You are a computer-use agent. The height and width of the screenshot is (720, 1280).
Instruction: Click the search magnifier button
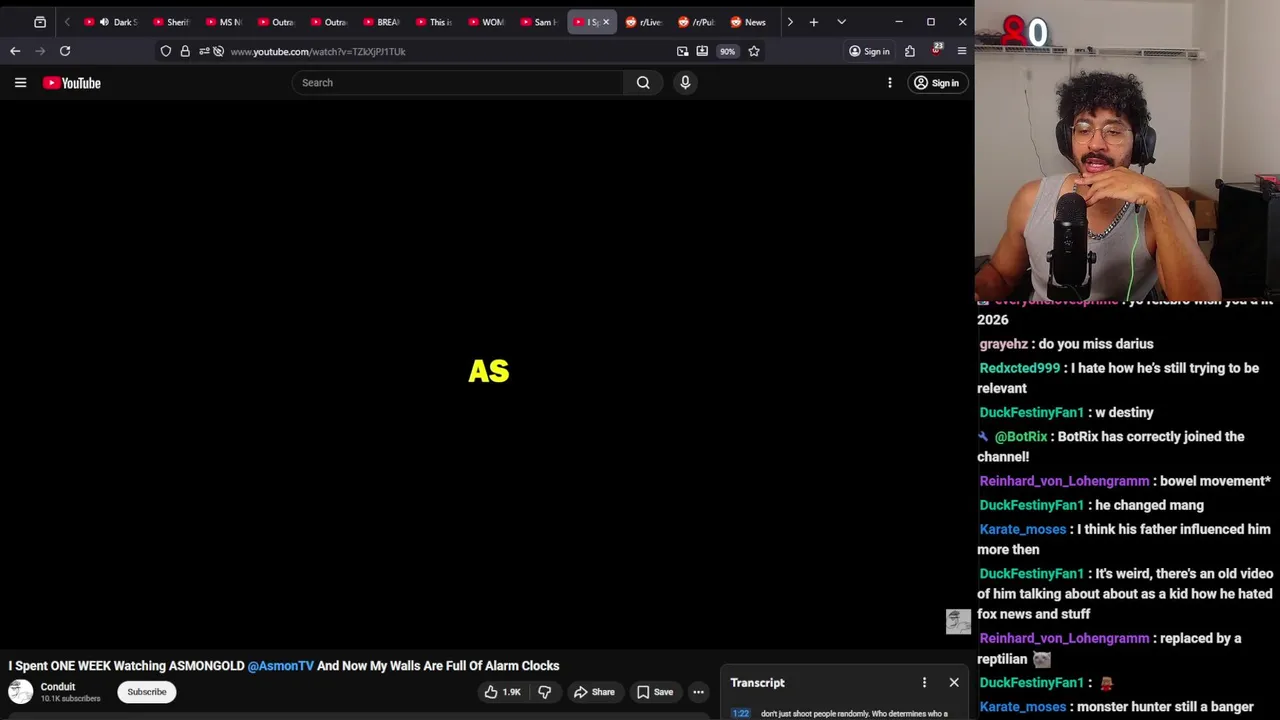(643, 83)
